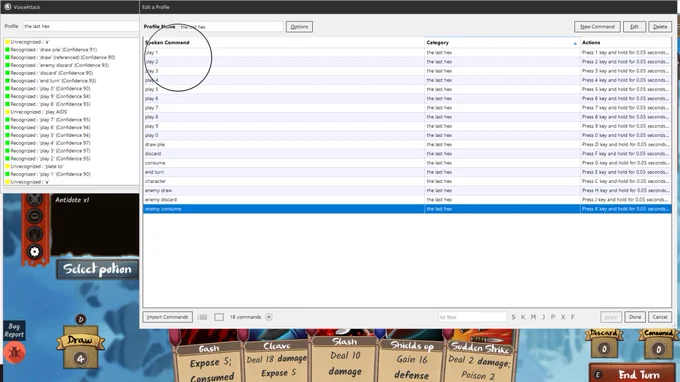Image resolution: width=680 pixels, height=382 pixels.
Task: Click the Cancel button
Action: coord(660,317)
